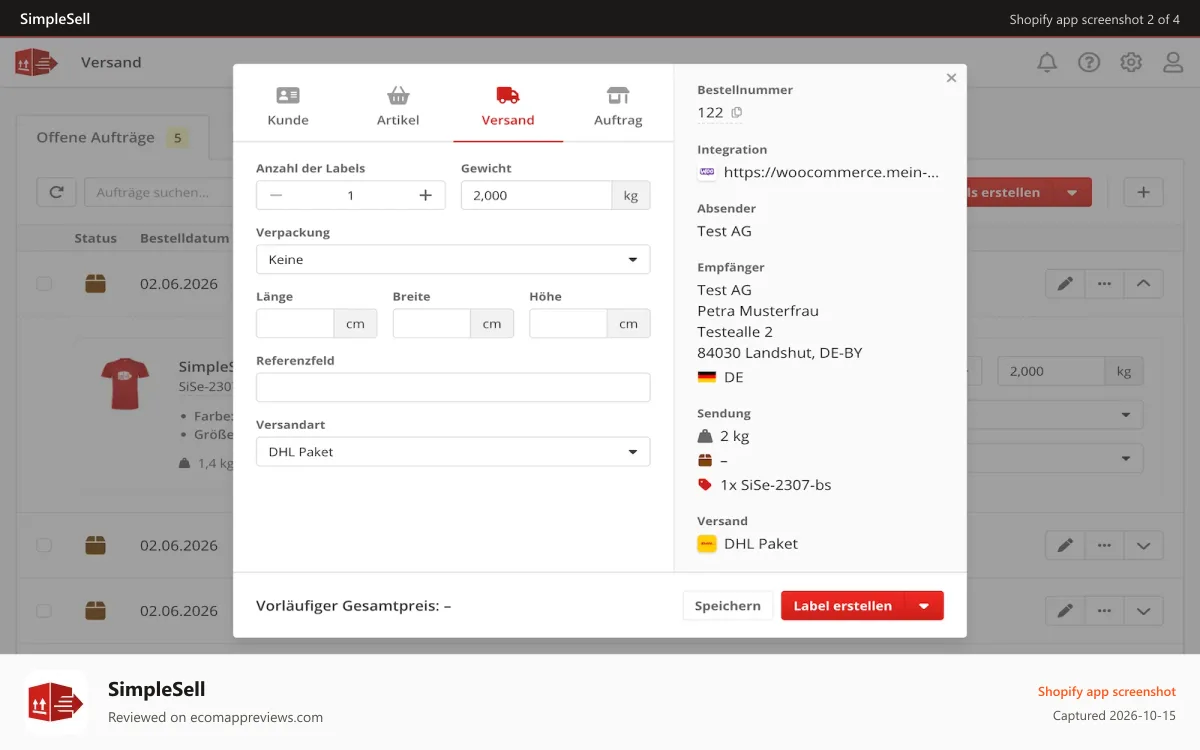
Task: Click the Gewicht input field in dialog
Action: (x=536, y=195)
